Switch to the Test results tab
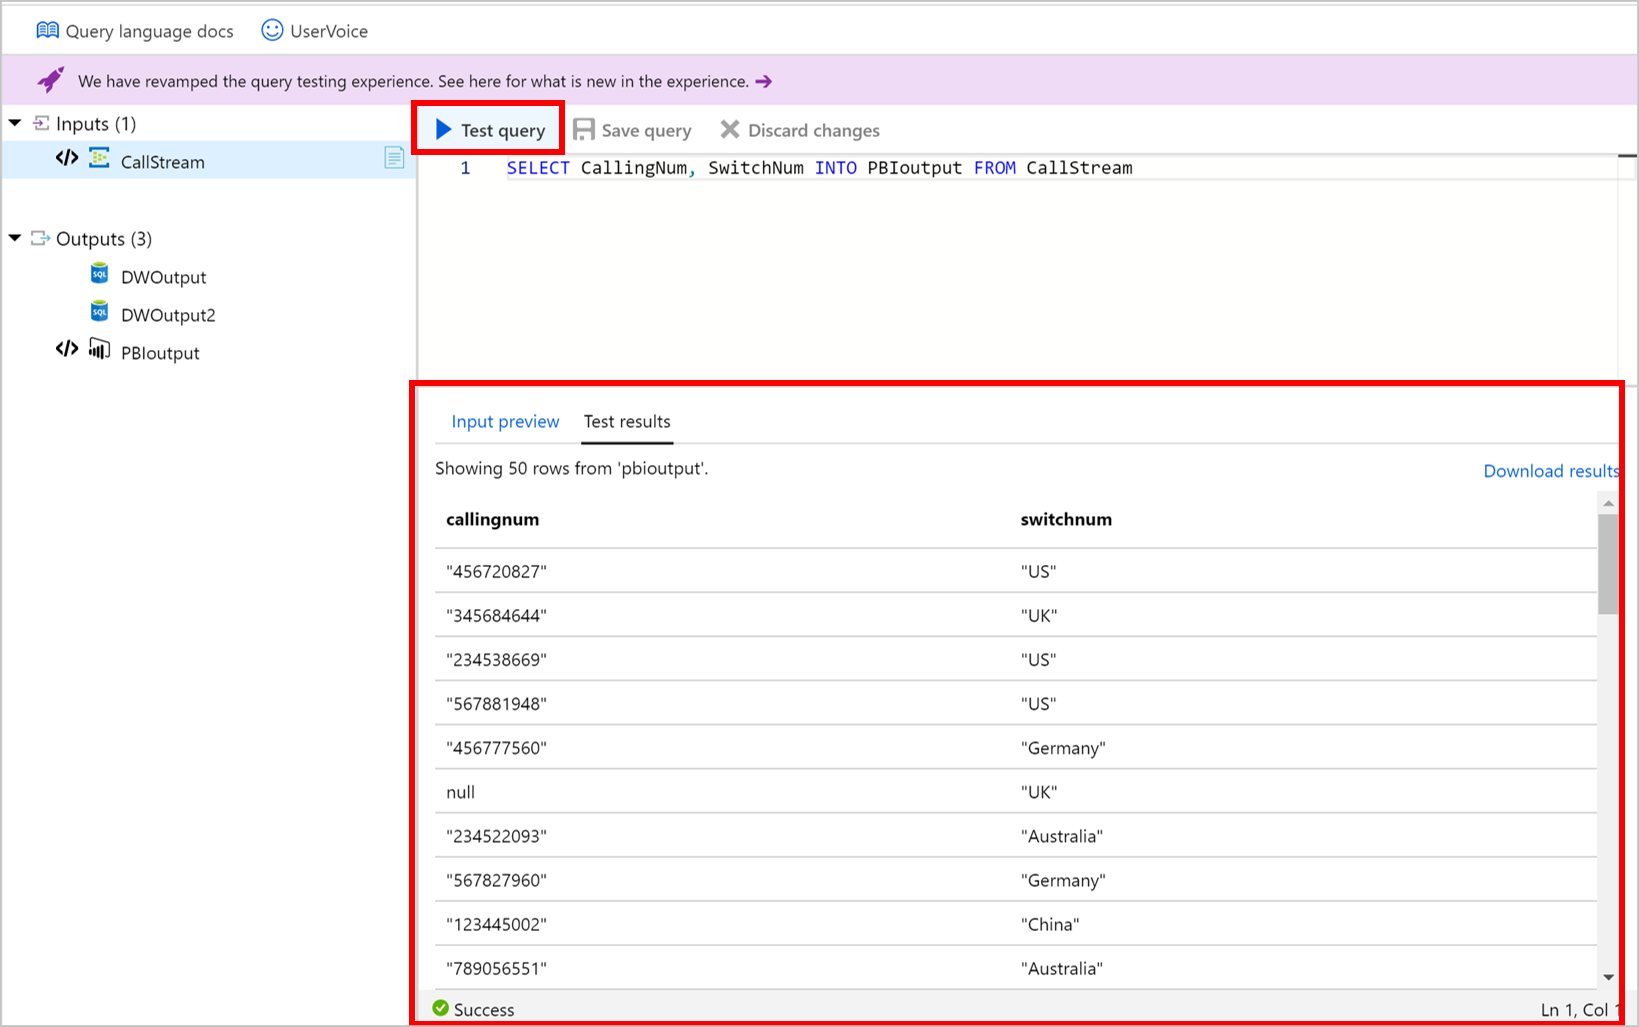 (626, 421)
